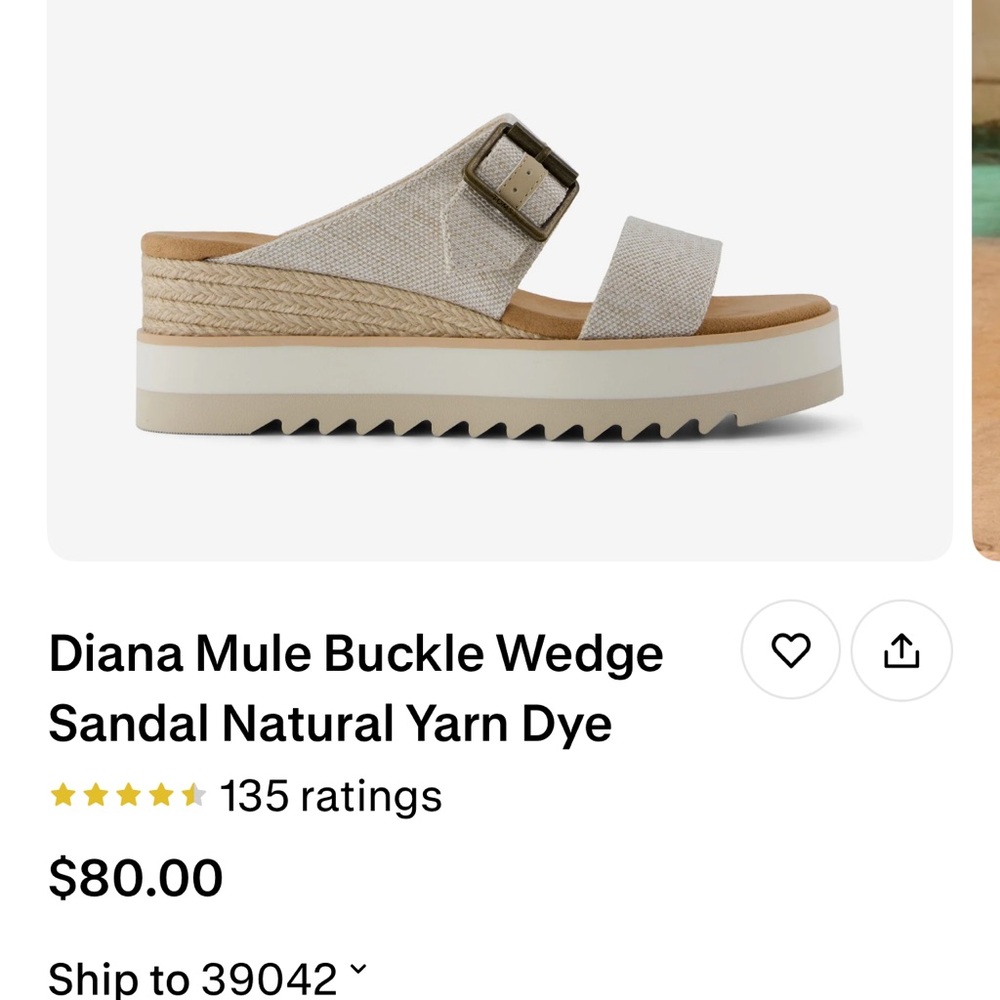Image resolution: width=1000 pixels, height=1000 pixels.
Task: Add sandal to favorites with heart icon
Action: click(x=791, y=650)
